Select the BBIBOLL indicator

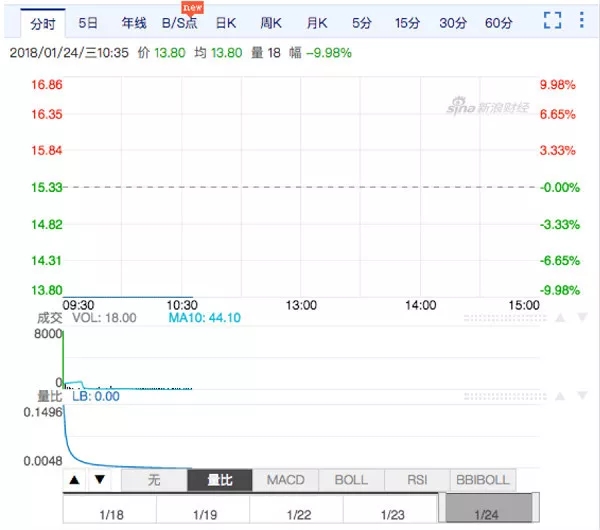pyautogui.click(x=483, y=480)
